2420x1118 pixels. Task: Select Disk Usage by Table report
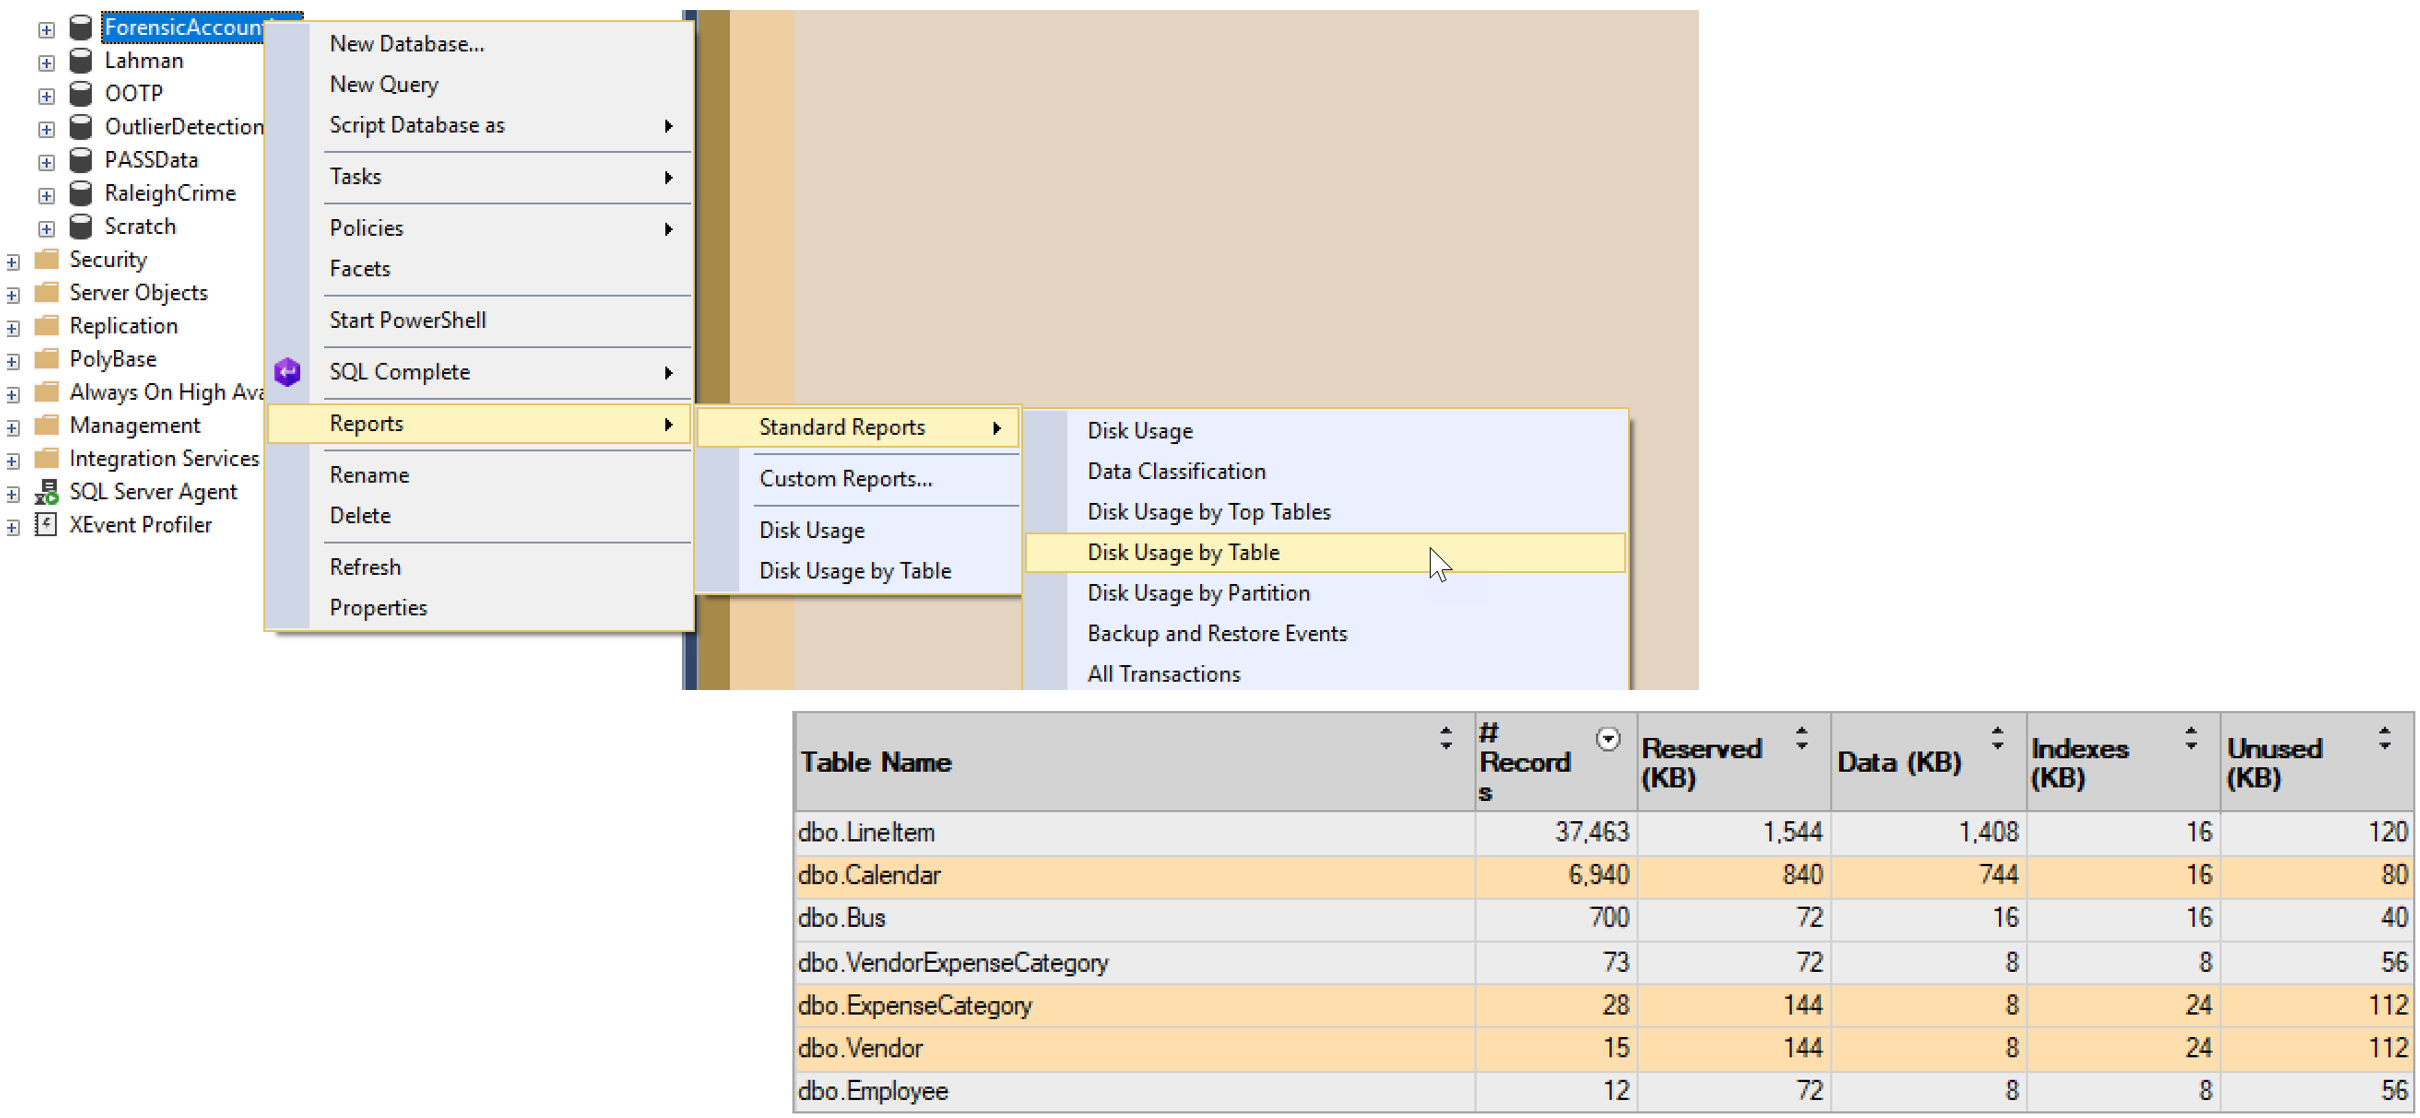[1183, 553]
